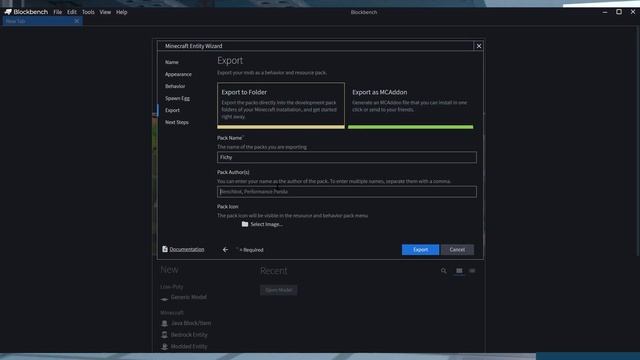Click the blue Export button
640x360 pixels.
pyautogui.click(x=420, y=249)
